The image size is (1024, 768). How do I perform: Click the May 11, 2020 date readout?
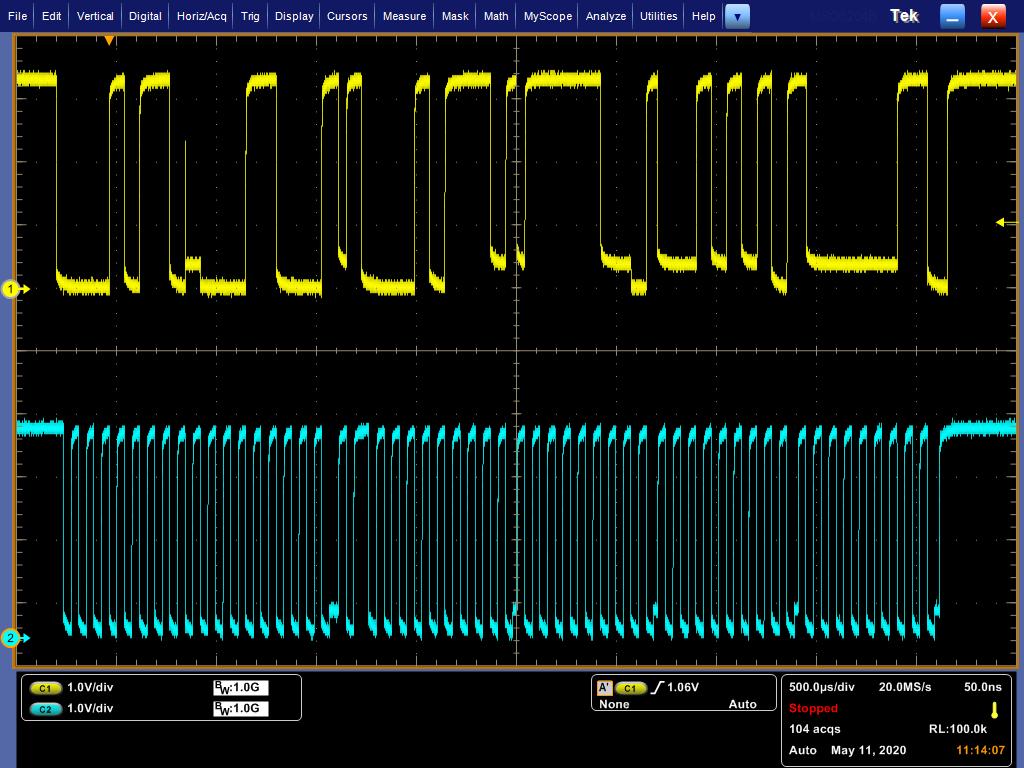pyautogui.click(x=869, y=750)
